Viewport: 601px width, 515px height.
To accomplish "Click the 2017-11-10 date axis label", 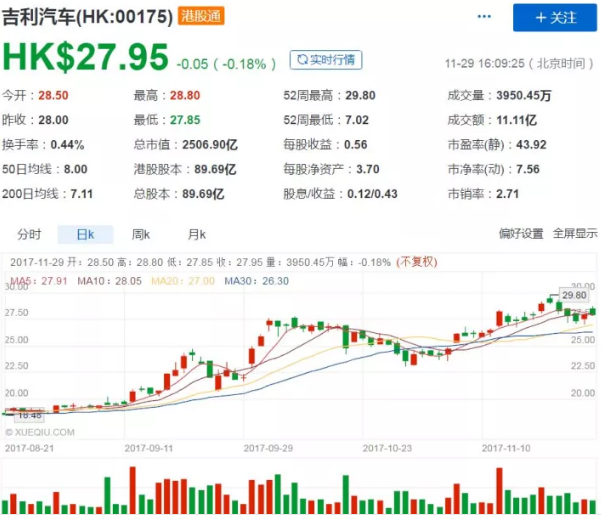I will [x=506, y=448].
